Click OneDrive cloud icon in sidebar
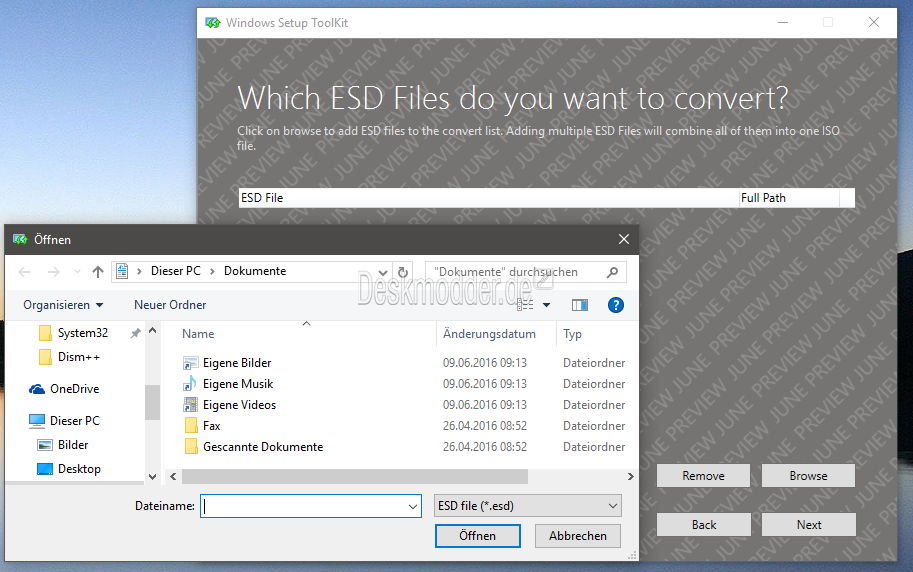913x572 pixels. [x=37, y=389]
